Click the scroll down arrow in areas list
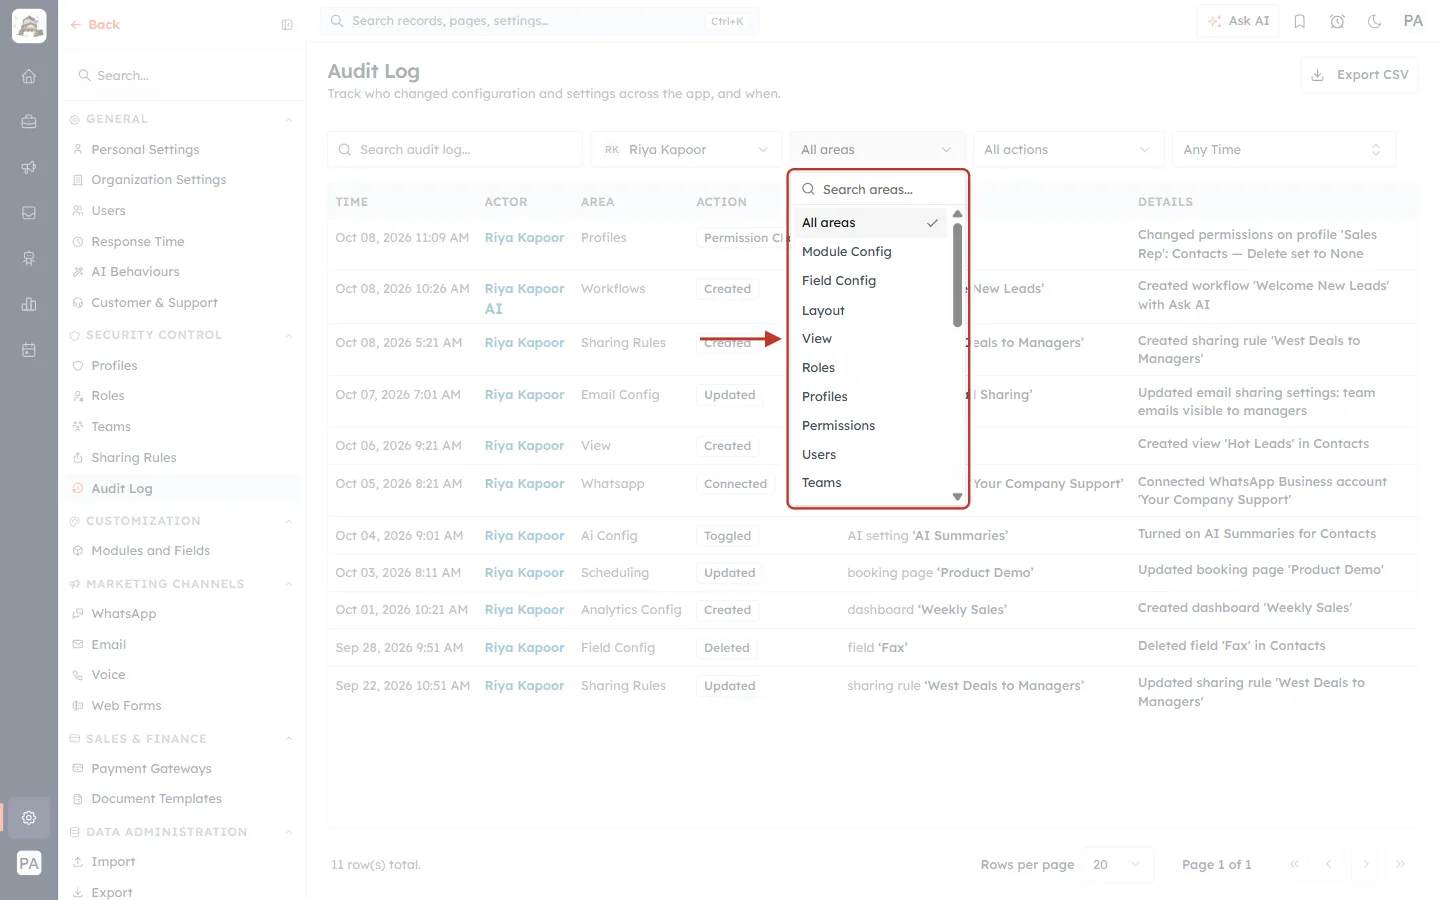Viewport: 1440px width, 900px height. (x=957, y=497)
